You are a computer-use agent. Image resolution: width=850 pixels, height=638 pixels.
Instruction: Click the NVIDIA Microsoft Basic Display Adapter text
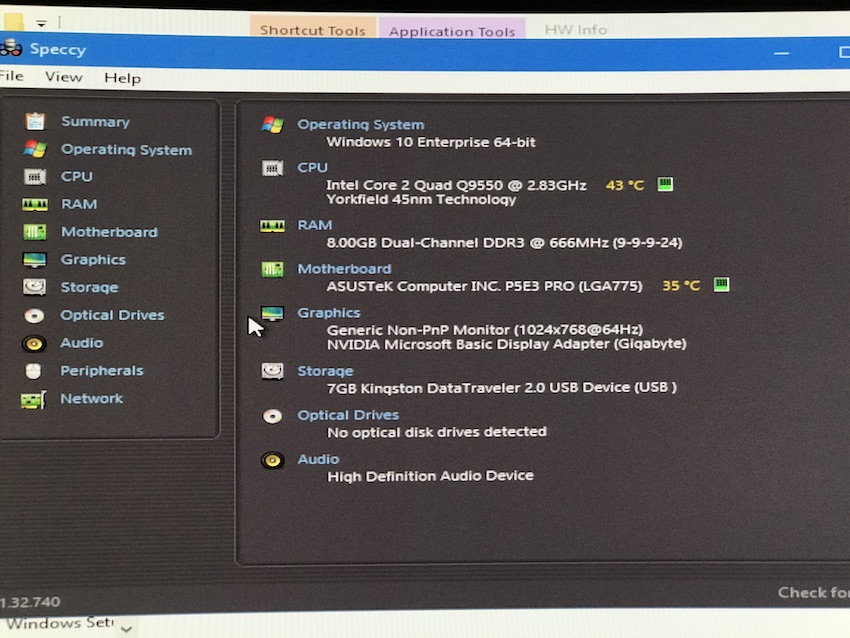(506, 344)
